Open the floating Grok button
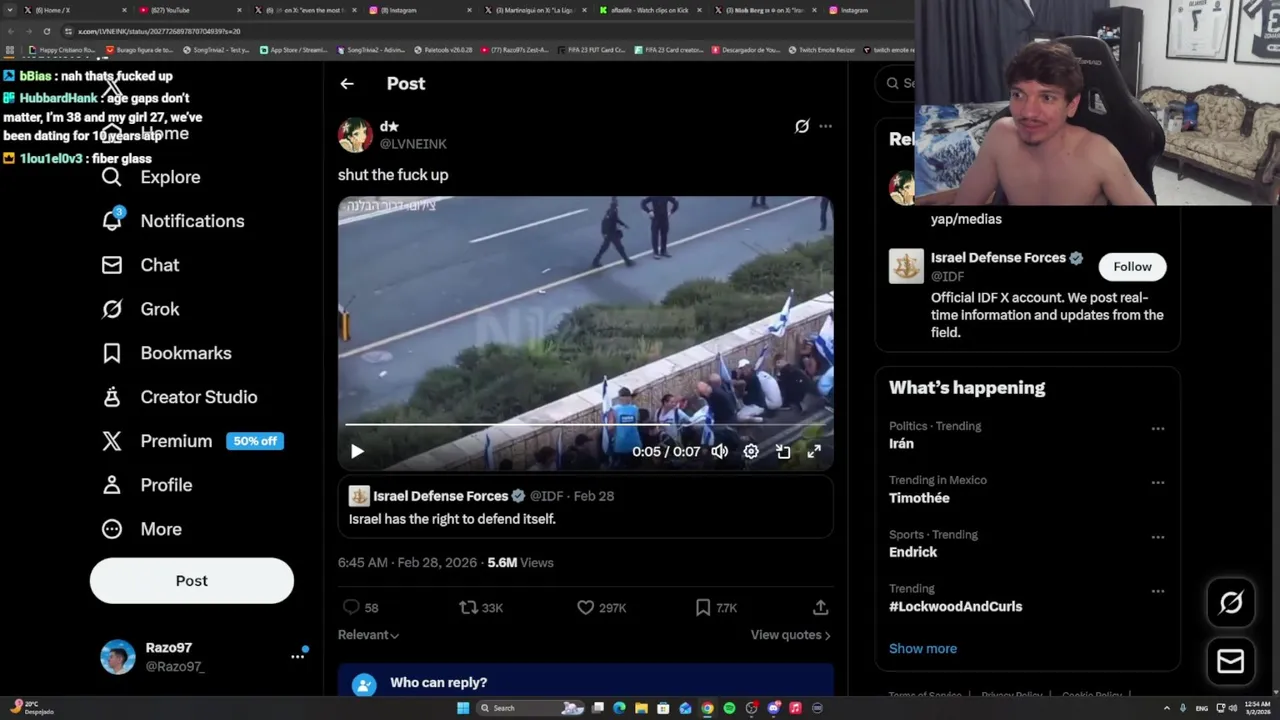Image resolution: width=1280 pixels, height=720 pixels. point(1231,603)
